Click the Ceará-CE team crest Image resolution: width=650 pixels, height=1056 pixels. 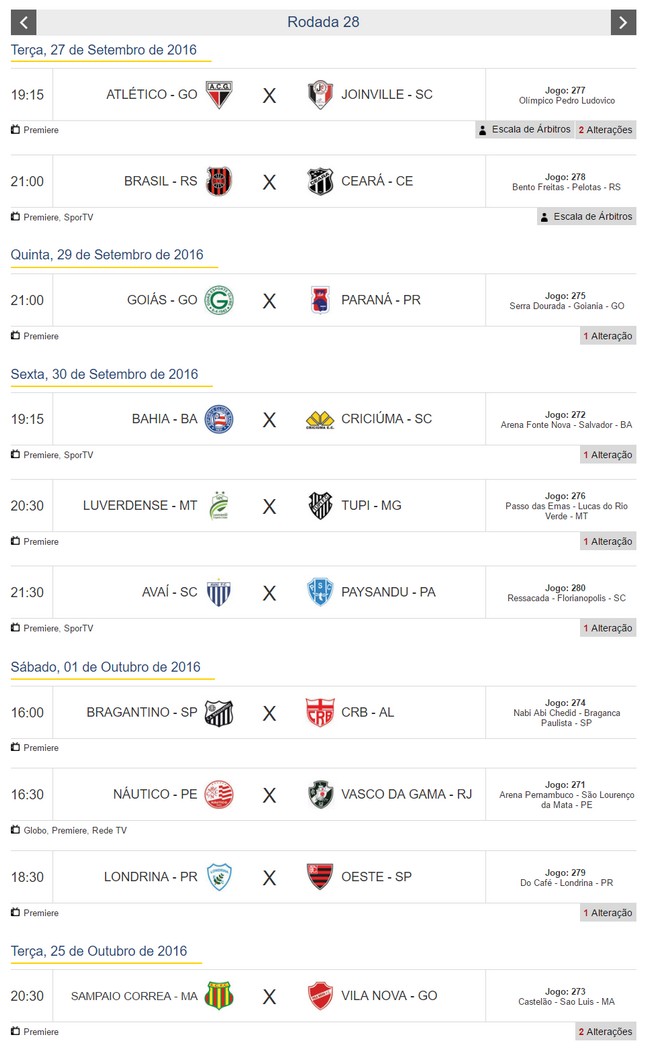[320, 181]
